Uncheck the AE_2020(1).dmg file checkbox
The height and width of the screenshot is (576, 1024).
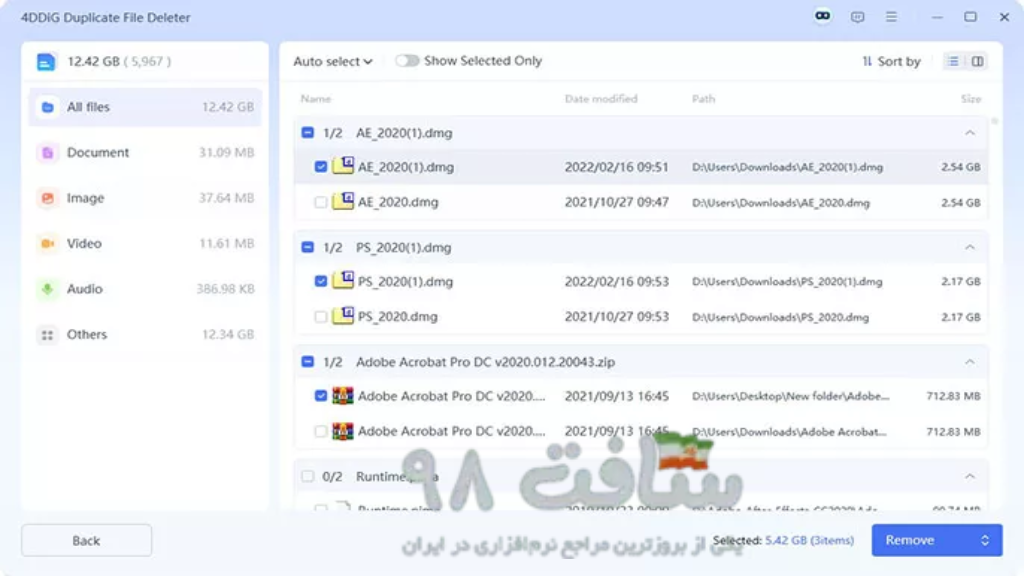(x=321, y=167)
